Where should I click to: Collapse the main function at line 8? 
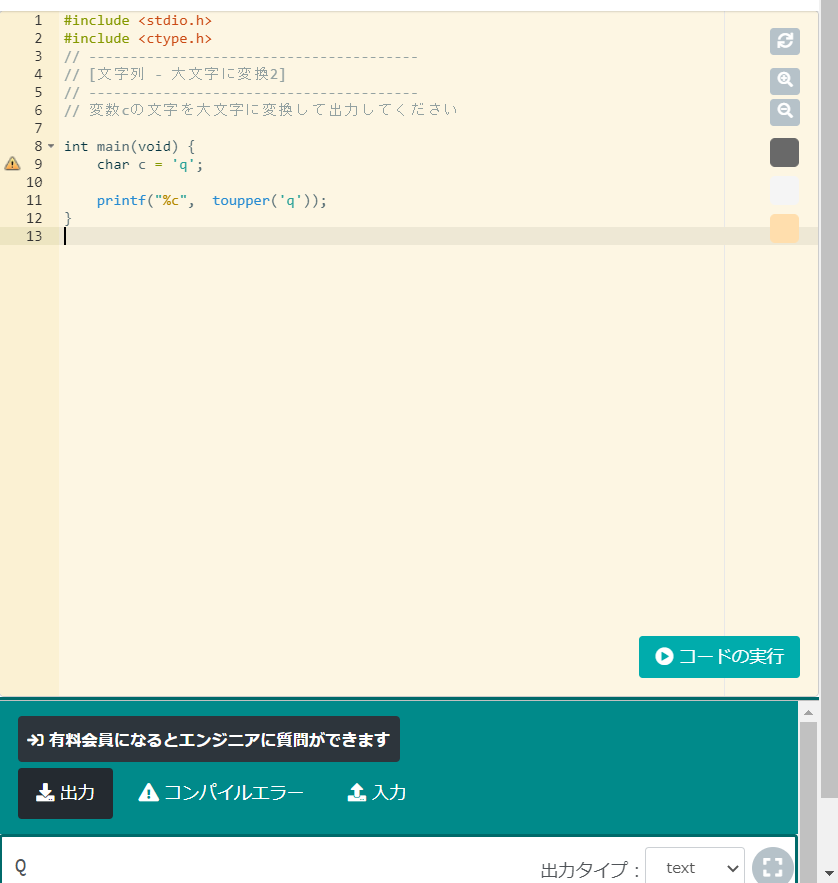pyautogui.click(x=52, y=145)
